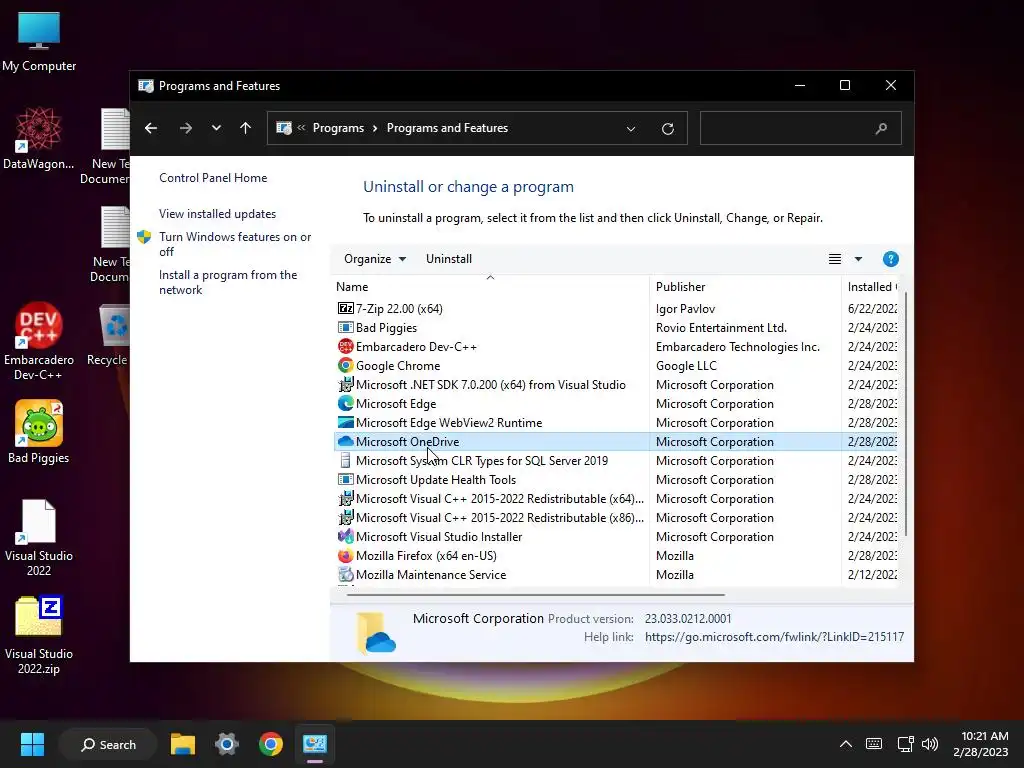Select the Visual Studio 2022.zip file on desktop
This screenshot has width=1024, height=768.
(39, 635)
